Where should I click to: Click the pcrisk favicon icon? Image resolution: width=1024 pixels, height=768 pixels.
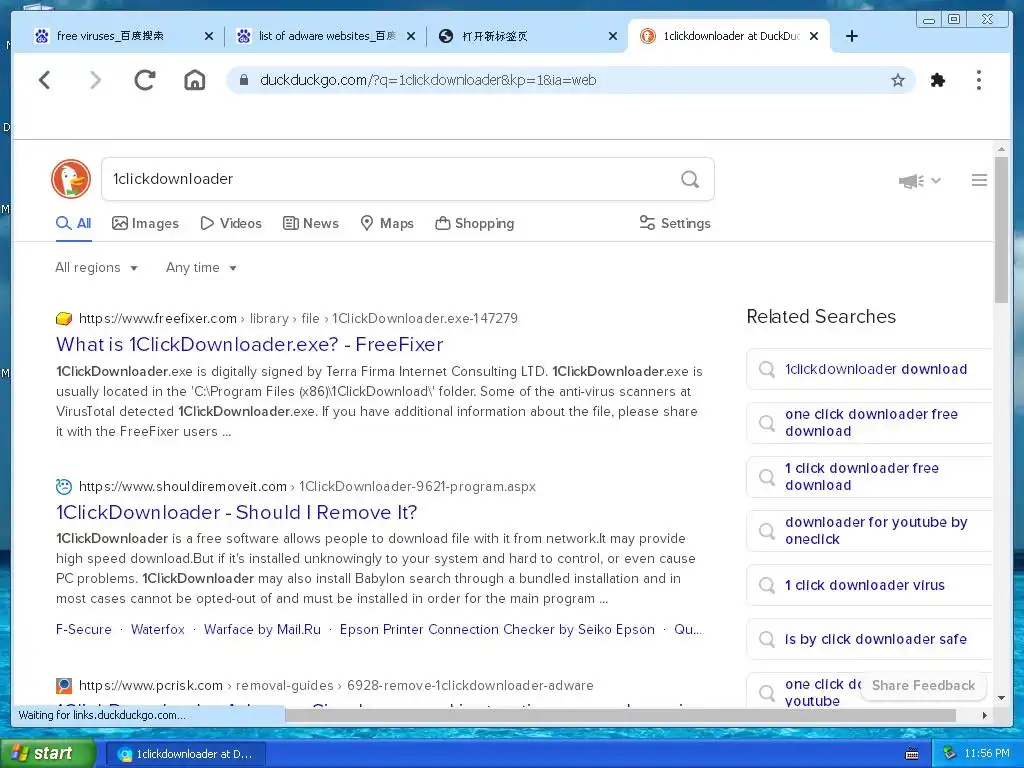[x=64, y=685]
